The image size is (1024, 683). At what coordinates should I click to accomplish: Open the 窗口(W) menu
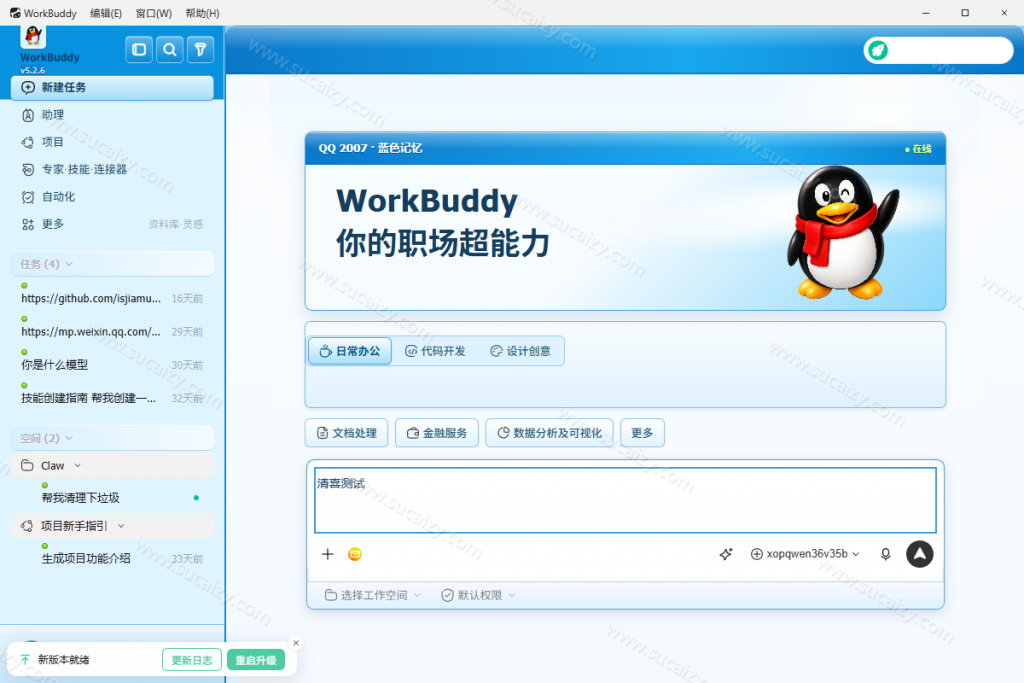point(153,13)
